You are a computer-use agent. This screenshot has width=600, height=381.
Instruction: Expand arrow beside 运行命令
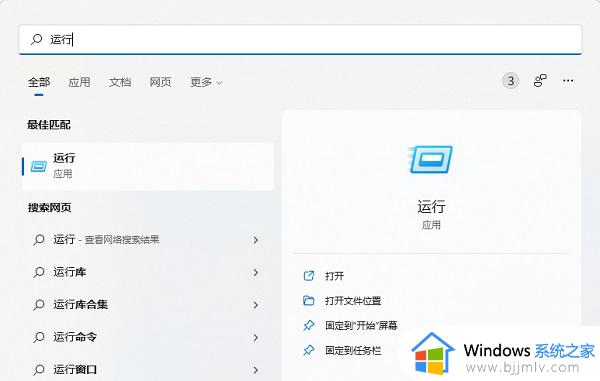click(256, 337)
